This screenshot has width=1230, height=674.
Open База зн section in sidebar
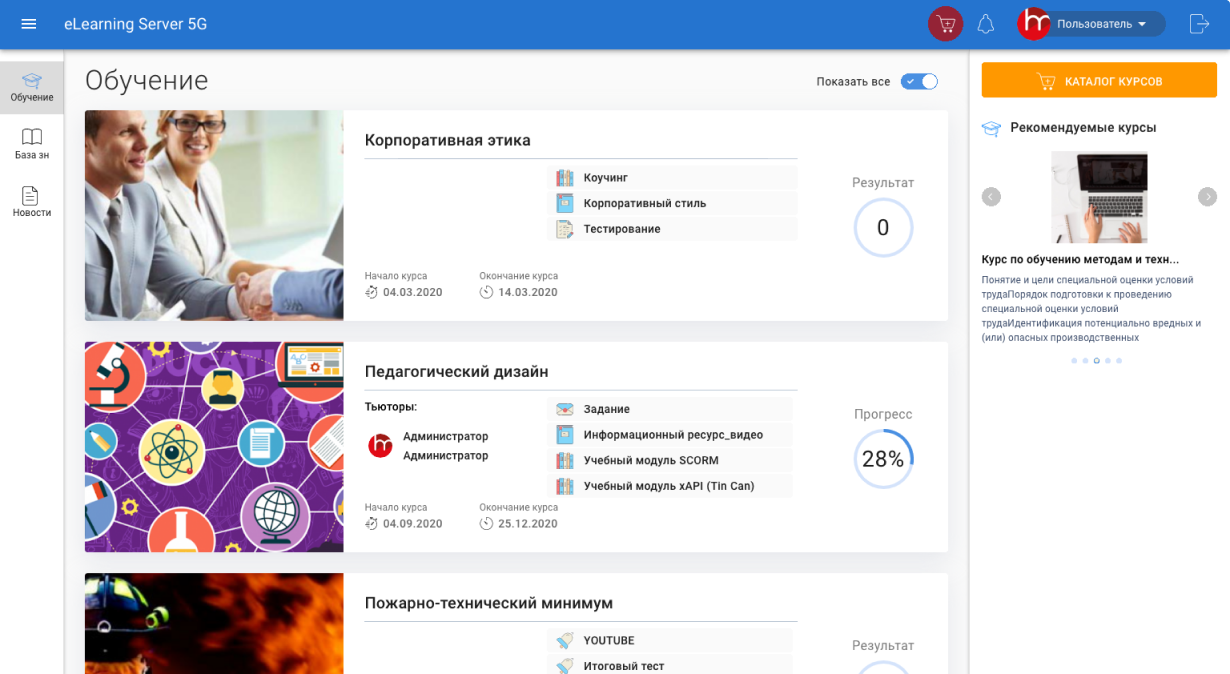[x=32, y=145]
